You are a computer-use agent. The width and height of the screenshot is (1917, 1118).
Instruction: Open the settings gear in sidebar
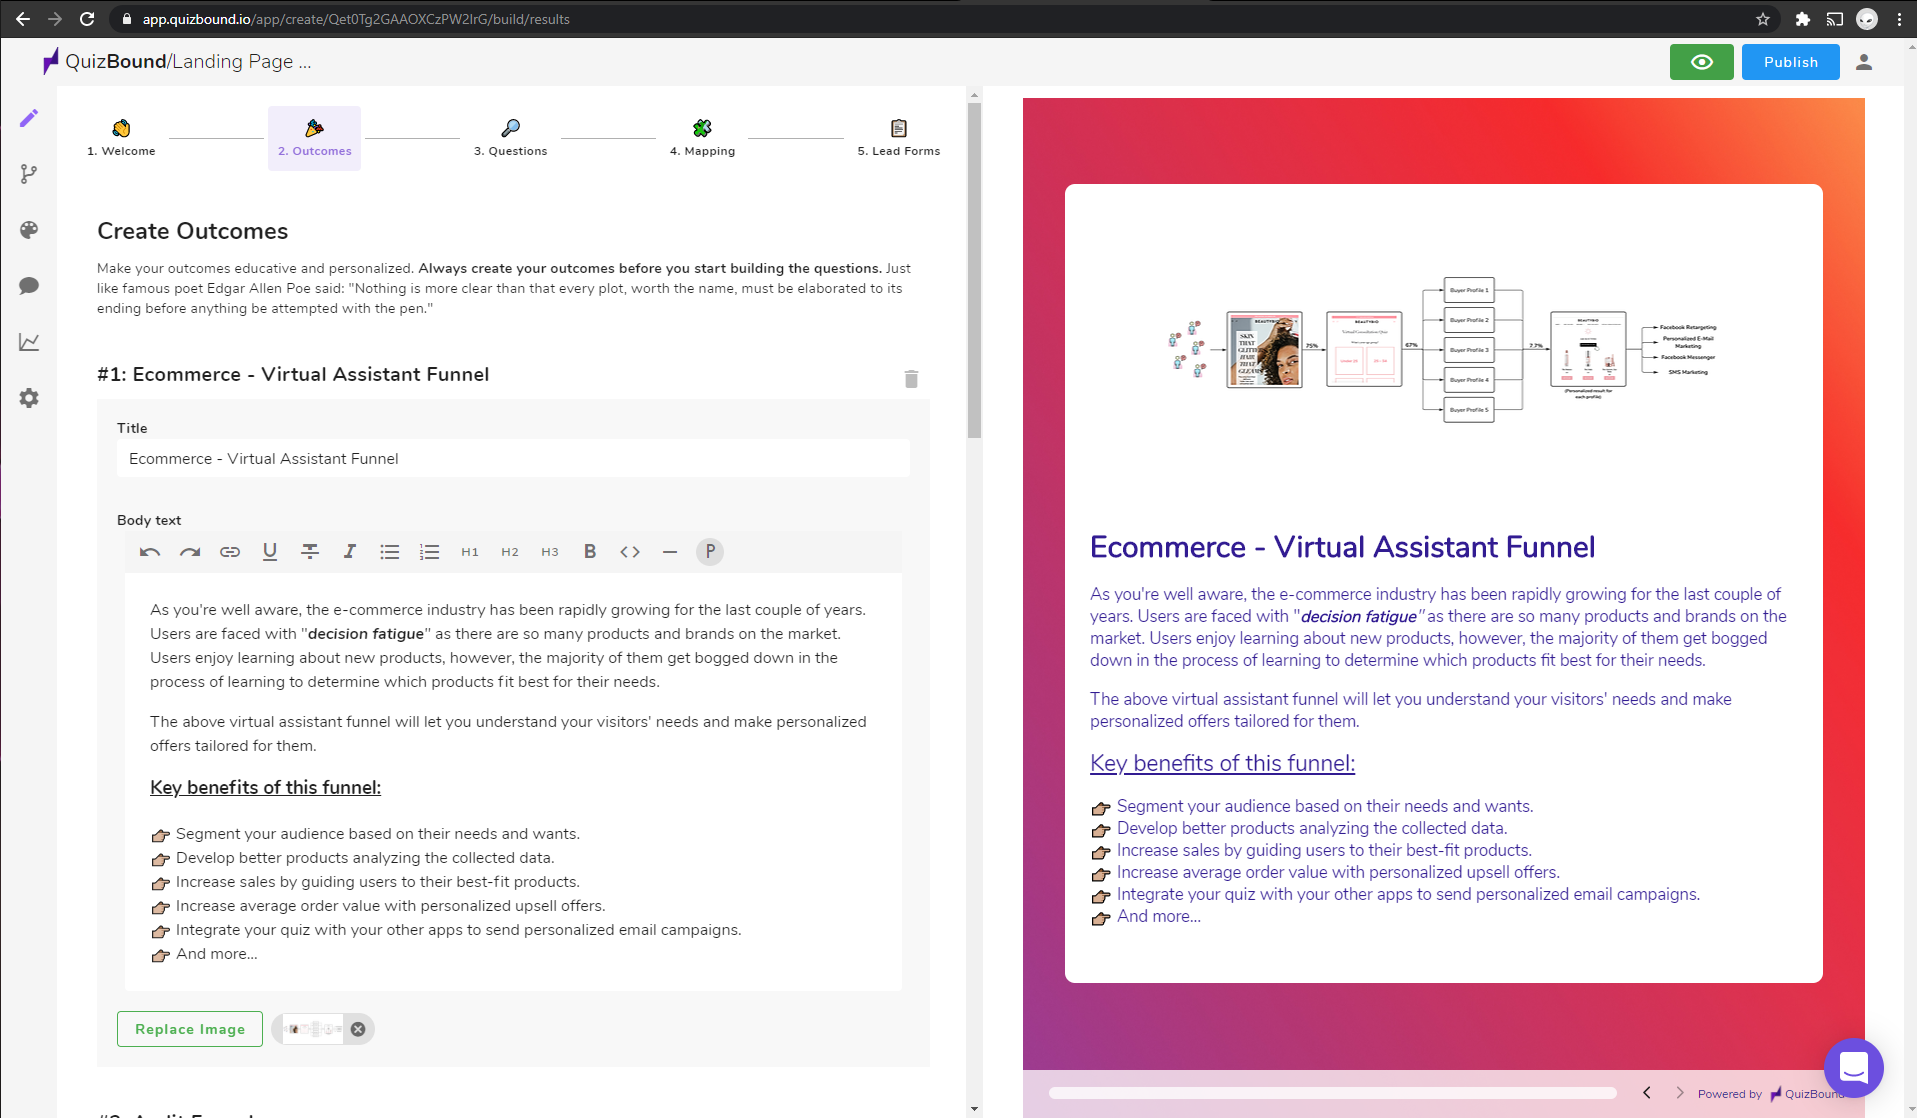click(x=29, y=398)
